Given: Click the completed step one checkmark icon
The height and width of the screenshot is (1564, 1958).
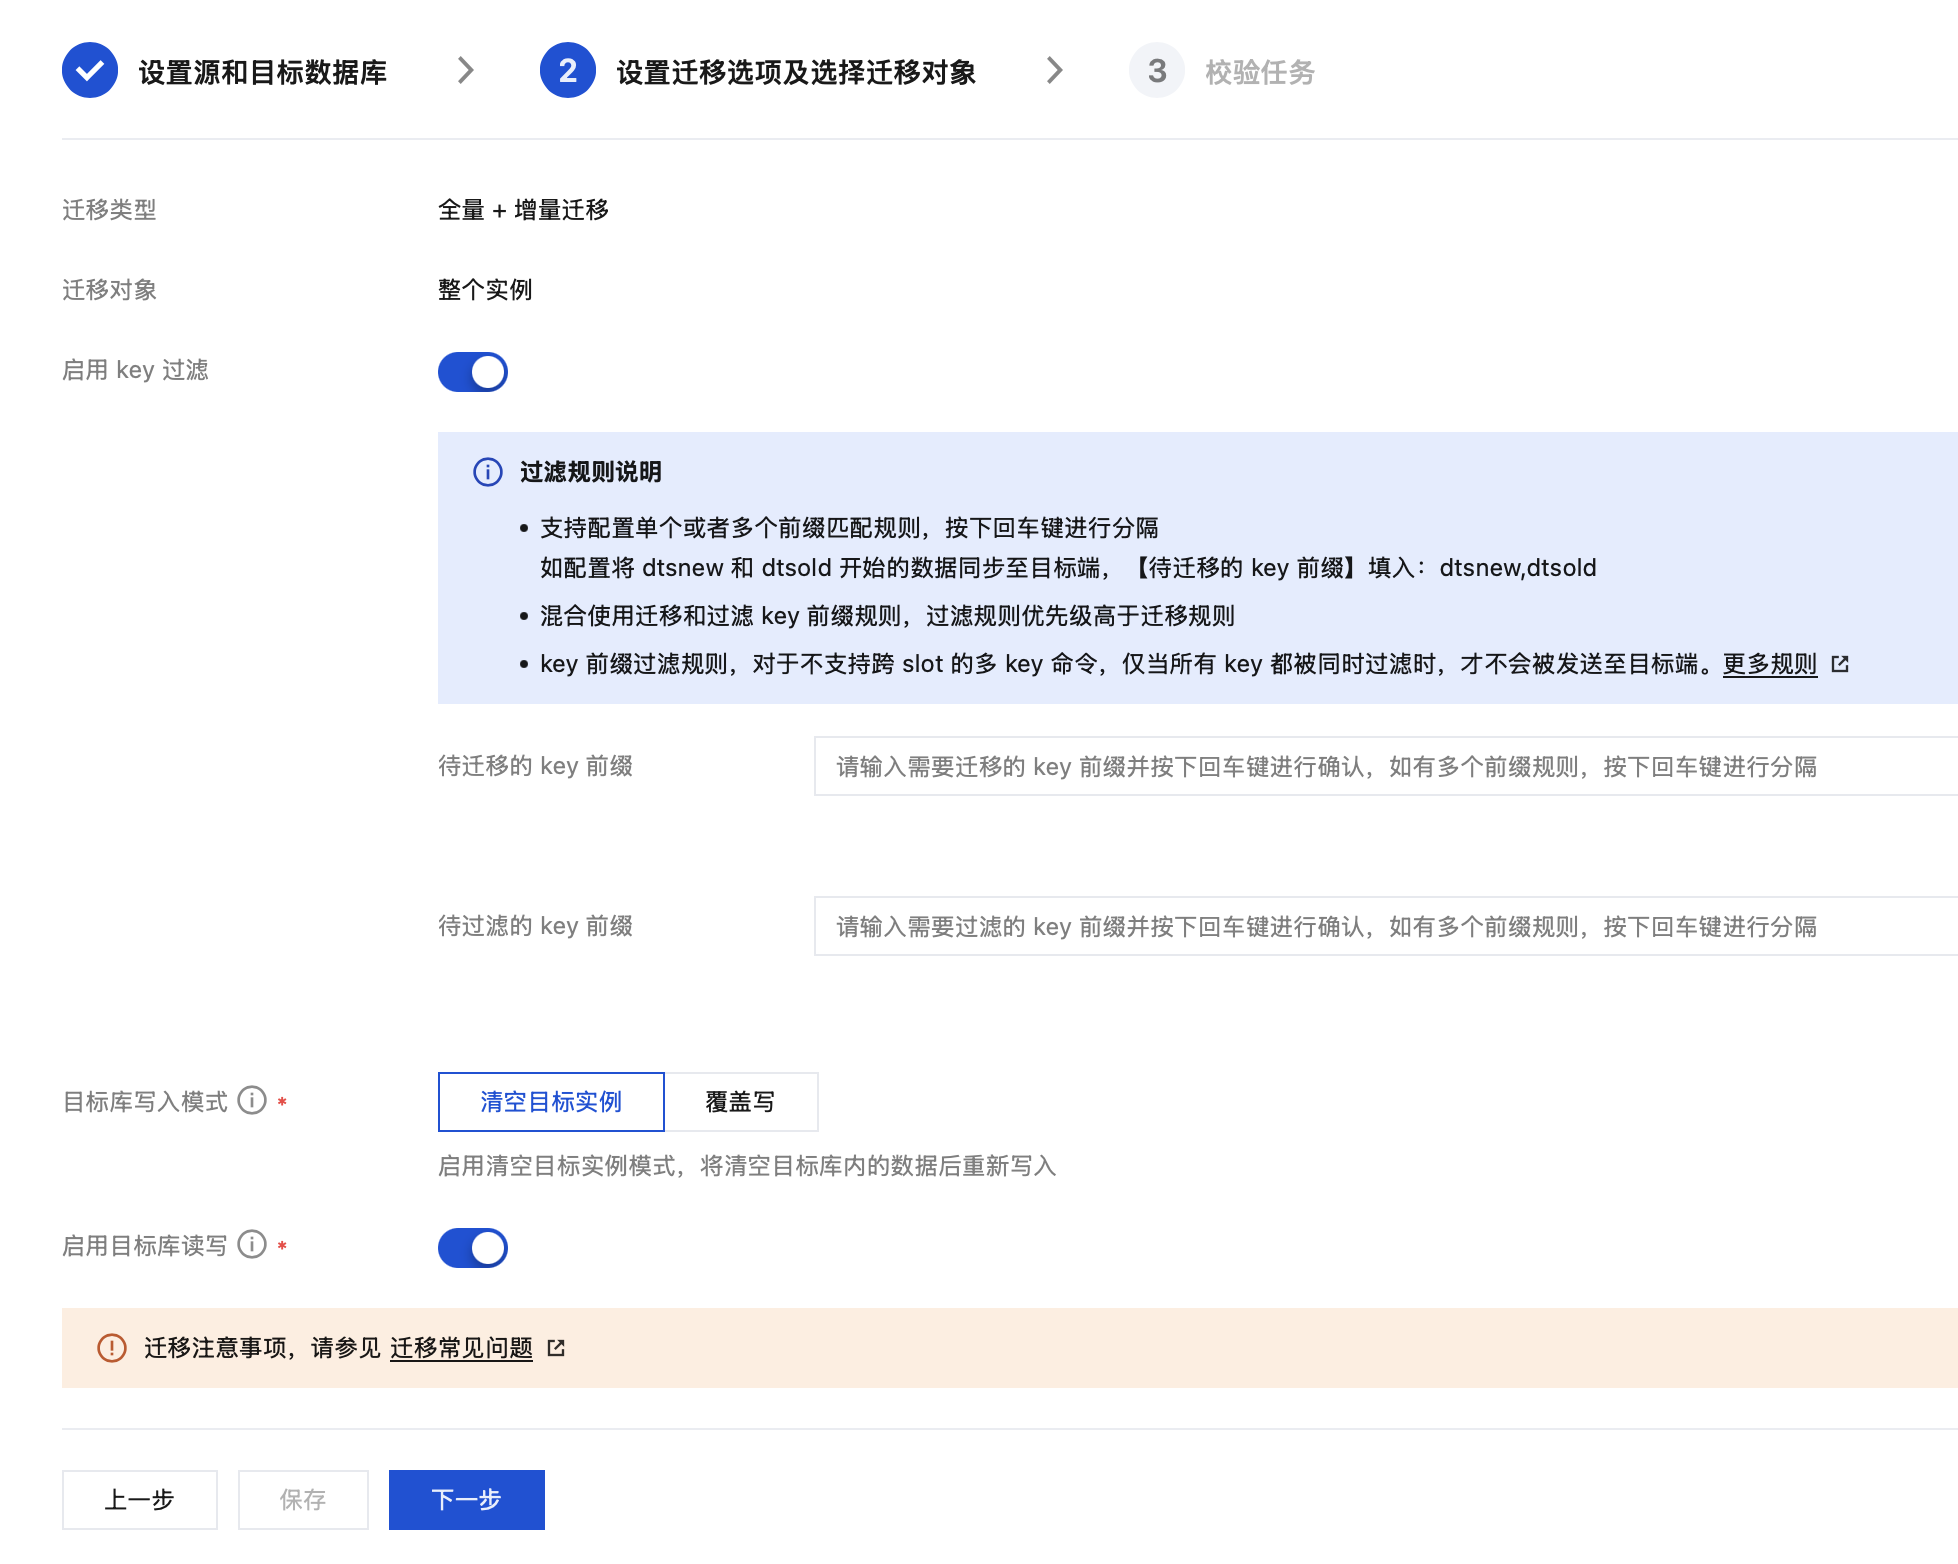Looking at the screenshot, I should (90, 71).
